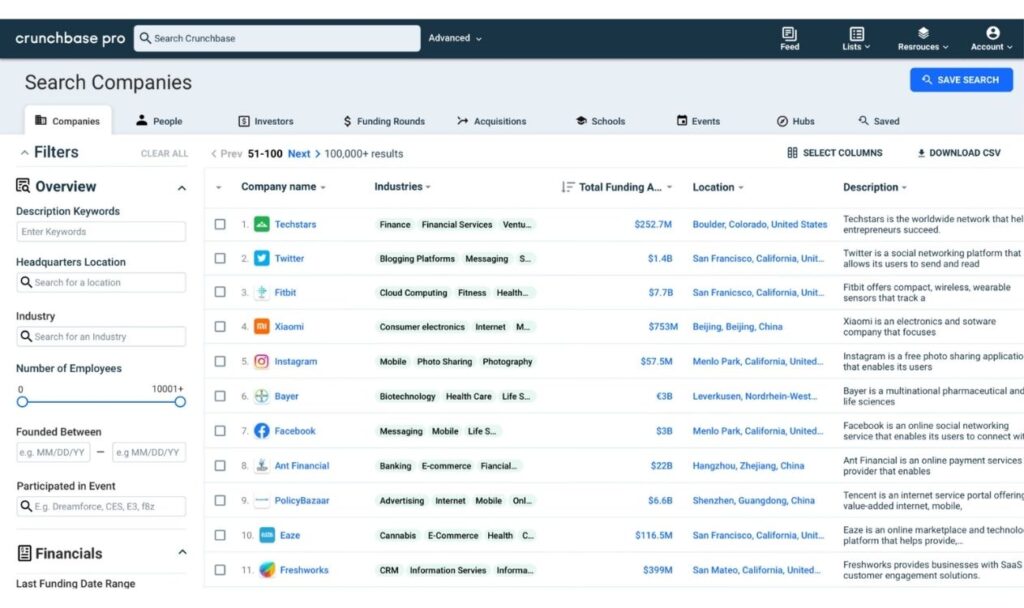Collapse the Filters panel chevron
The image size is (1024, 608).
pyautogui.click(x=24, y=153)
